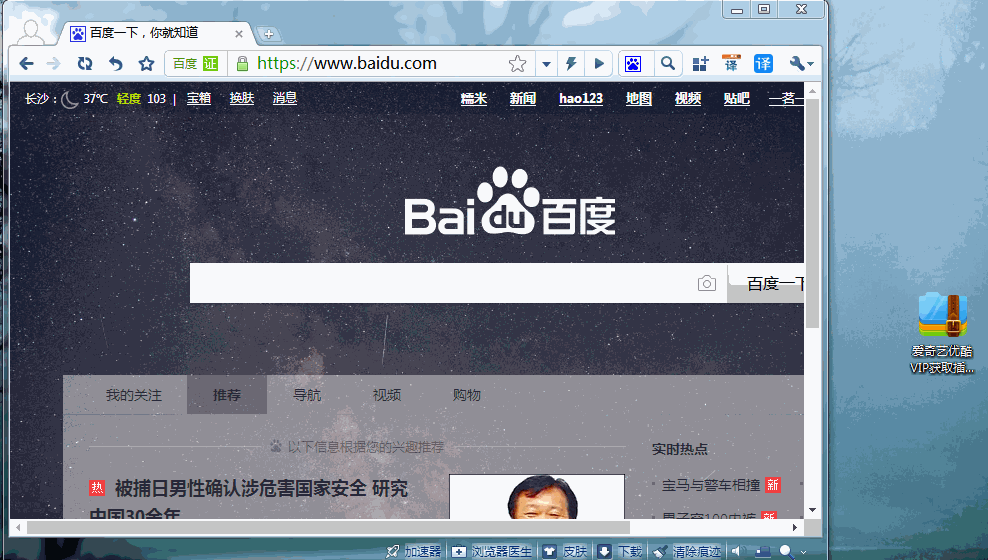
Task: Click the 长沙 weather moon icon
Action: [69, 99]
